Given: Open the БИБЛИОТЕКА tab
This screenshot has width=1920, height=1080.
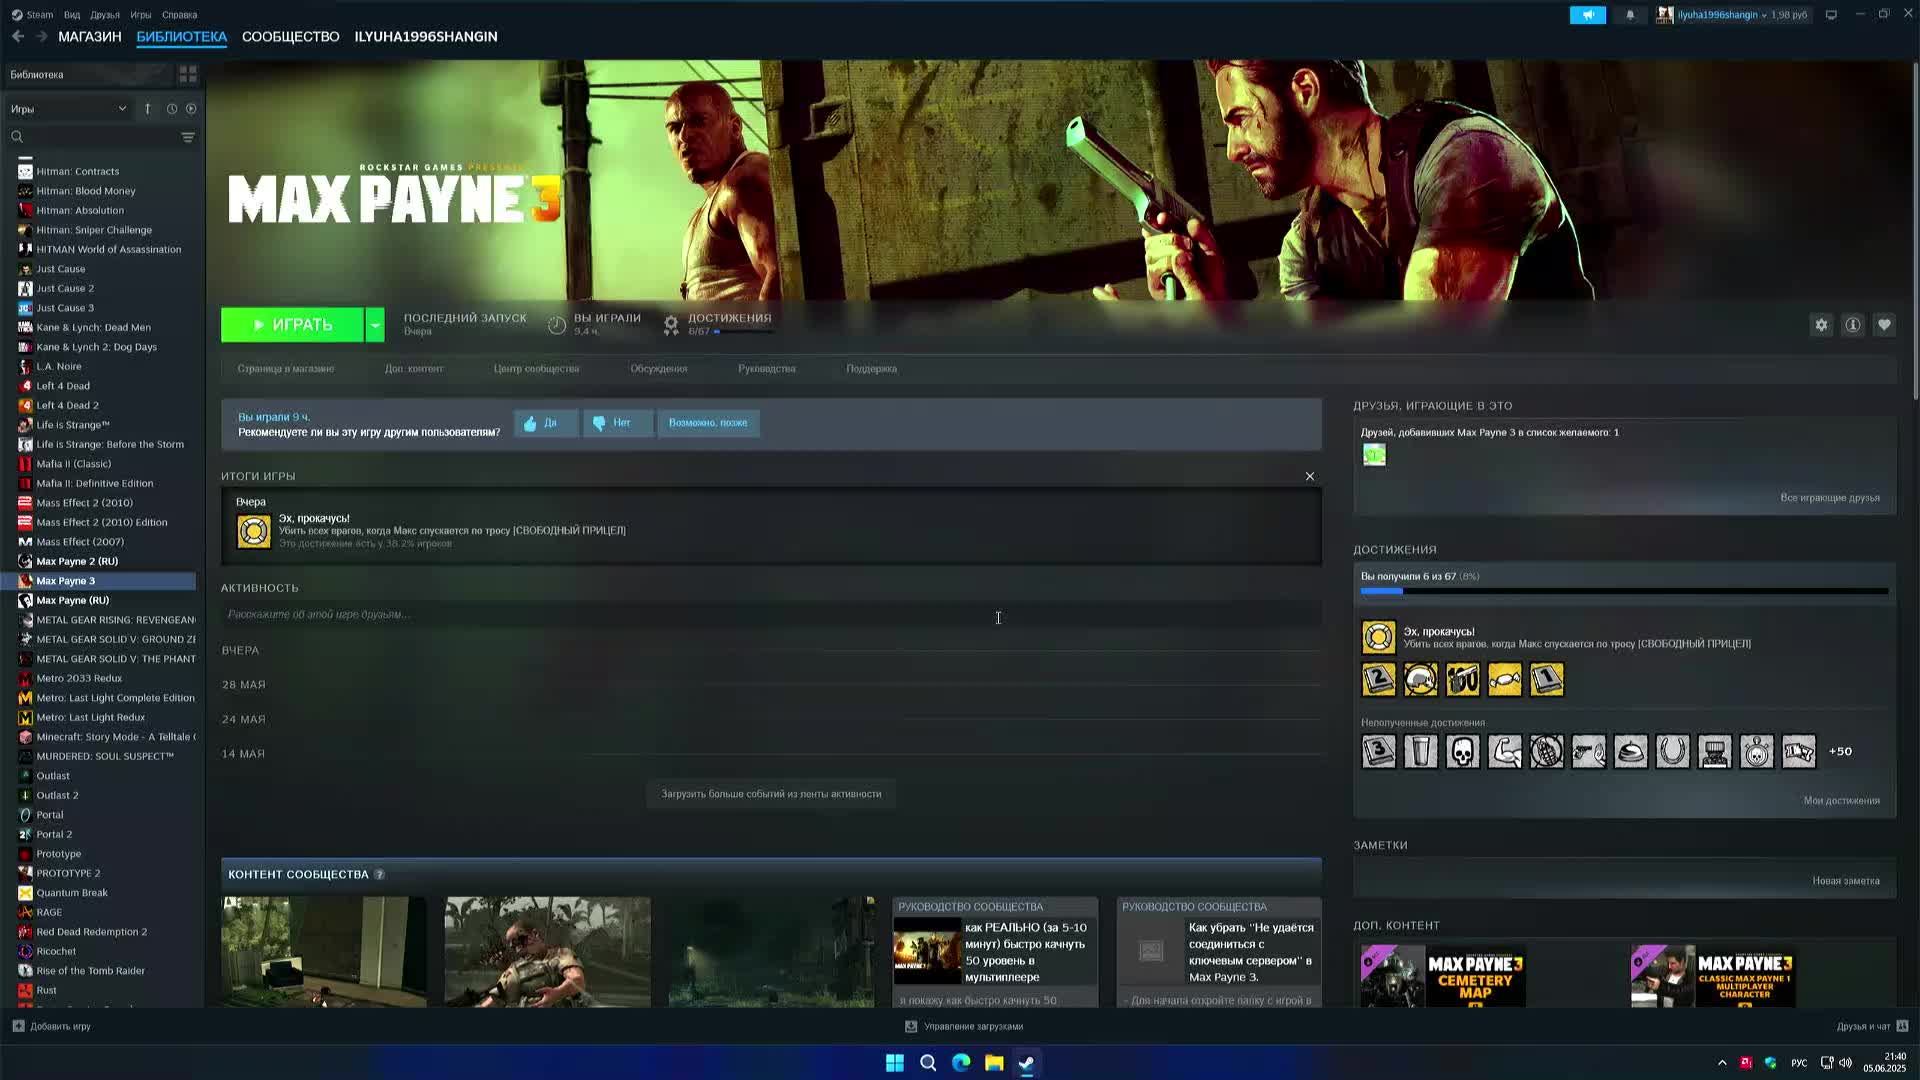Looking at the screenshot, I should pyautogui.click(x=182, y=36).
